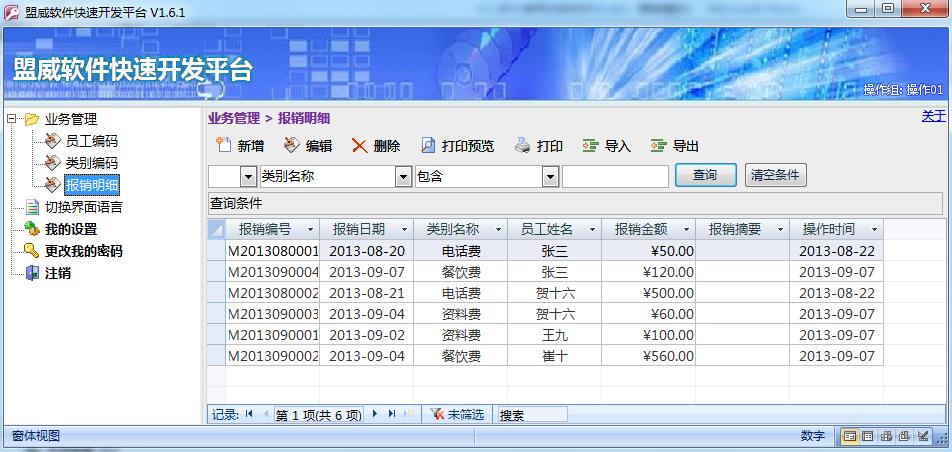Screen dimensions: 952x452
Task: Open 报销编号 column filter arrow
Action: click(310, 230)
